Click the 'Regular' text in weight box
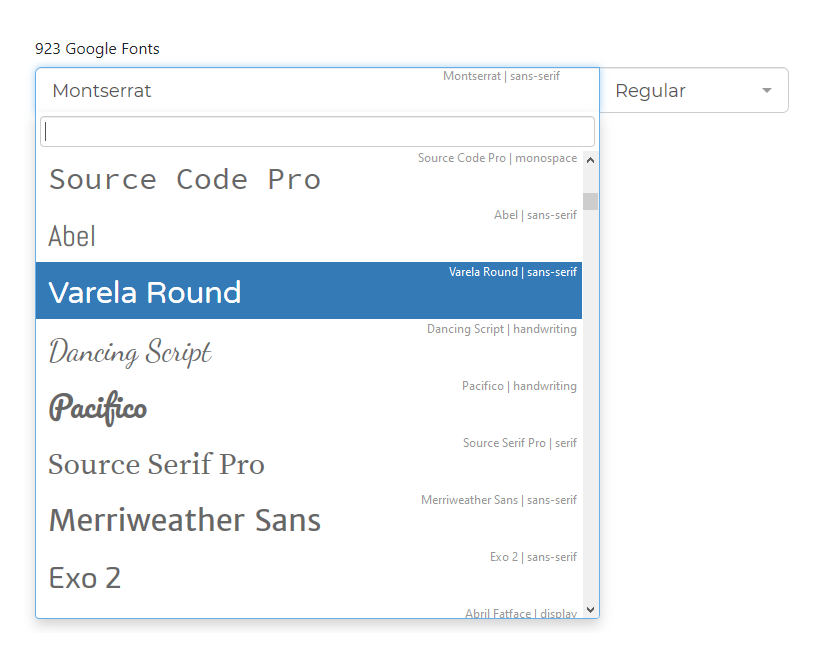Screen dimensions: 828x661 point(650,90)
